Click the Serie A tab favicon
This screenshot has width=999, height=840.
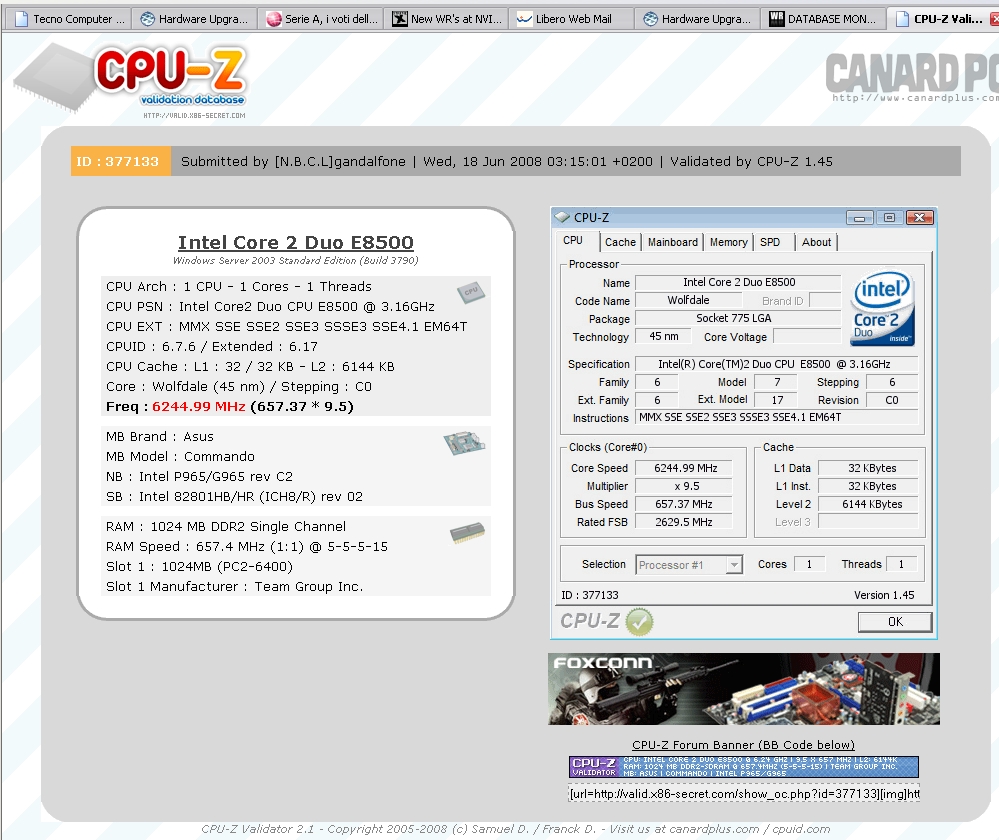pyautogui.click(x=274, y=19)
